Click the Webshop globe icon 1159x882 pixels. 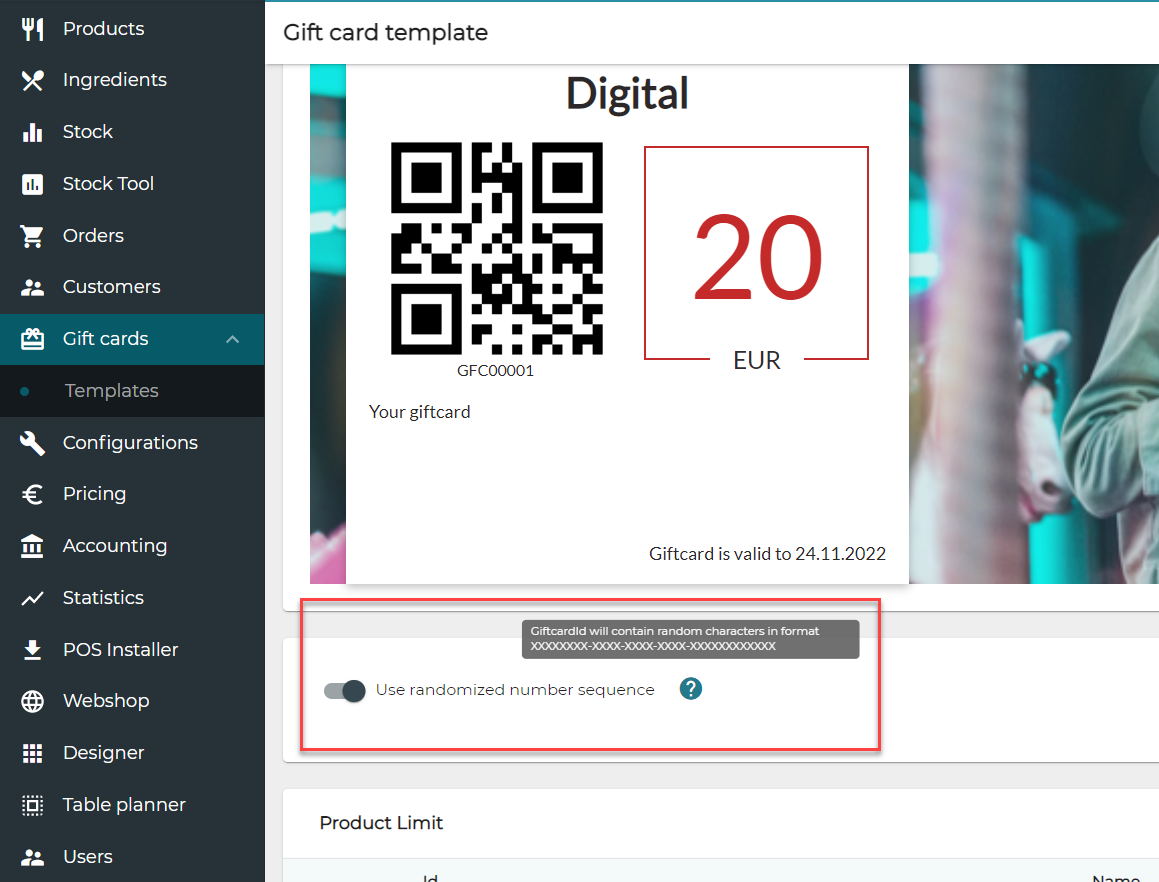(x=33, y=701)
